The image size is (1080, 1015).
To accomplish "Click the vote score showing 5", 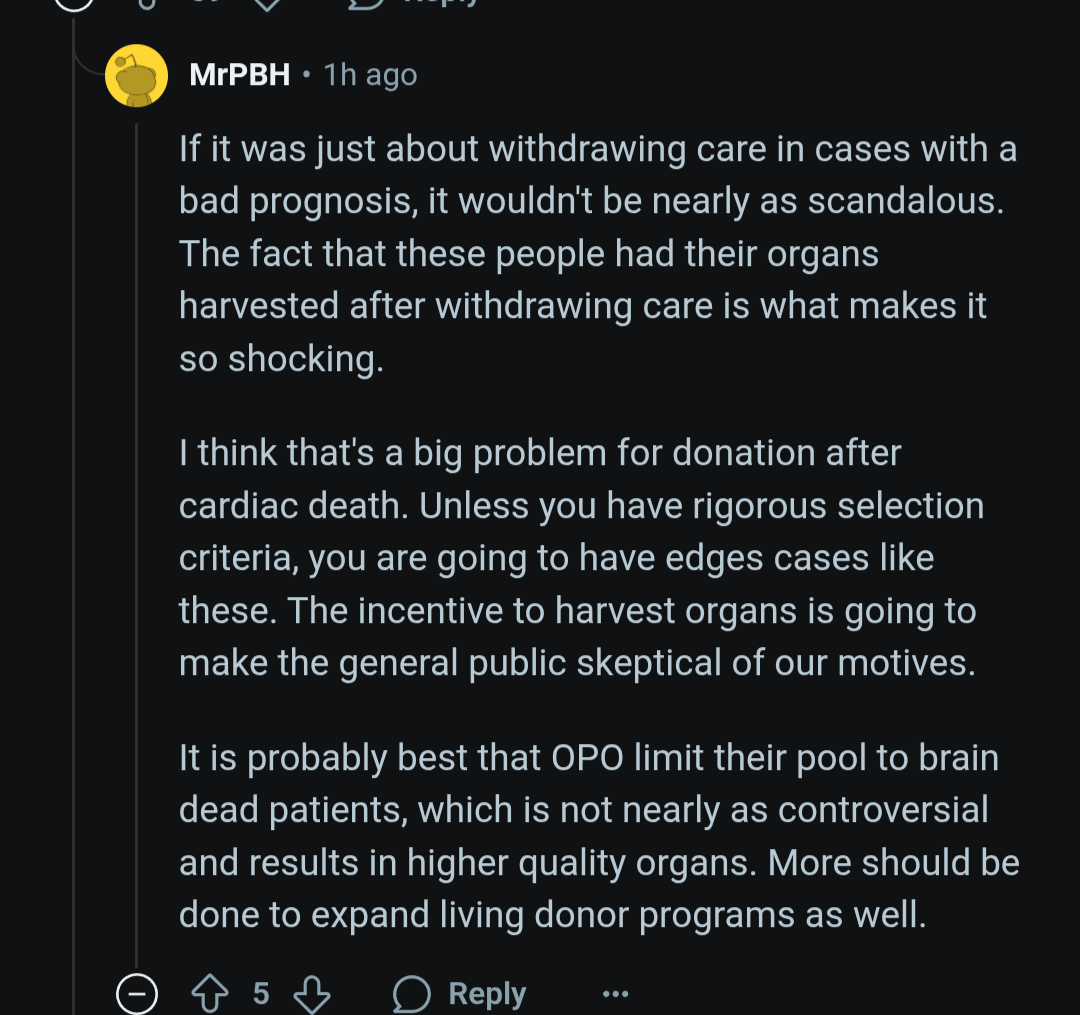I will pos(261,994).
